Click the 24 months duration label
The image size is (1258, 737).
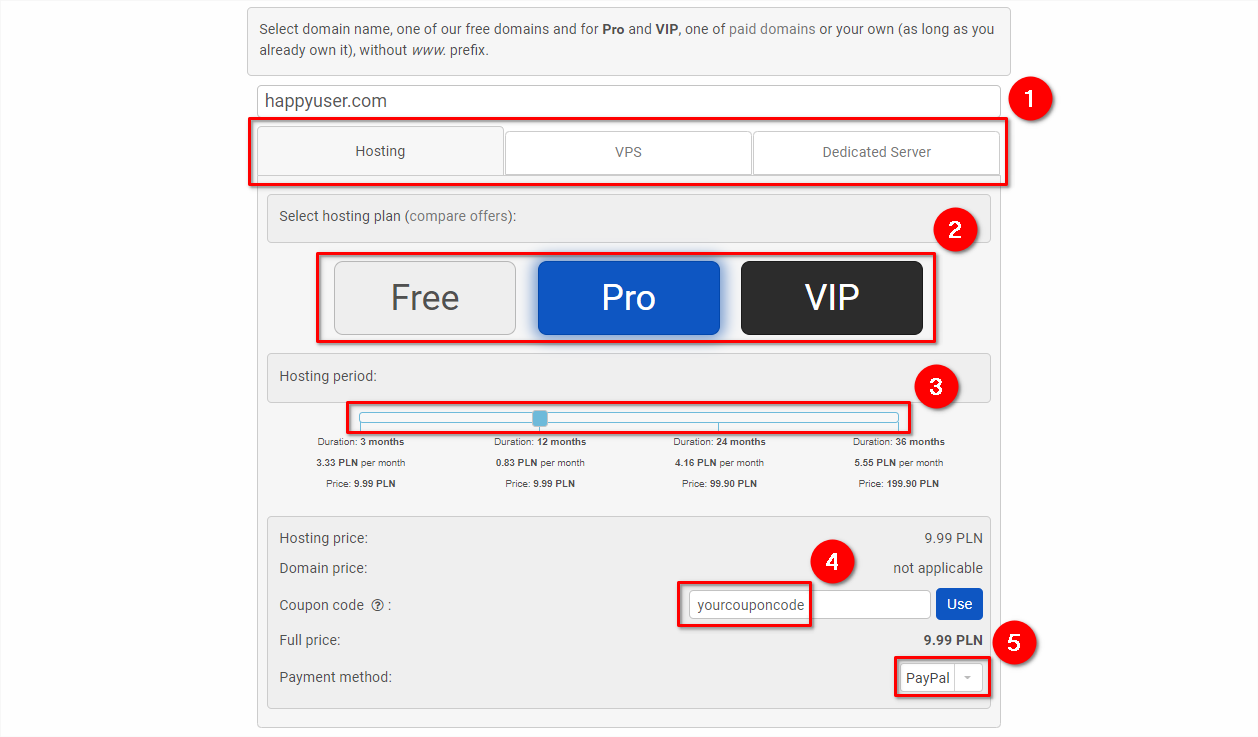tap(719, 442)
